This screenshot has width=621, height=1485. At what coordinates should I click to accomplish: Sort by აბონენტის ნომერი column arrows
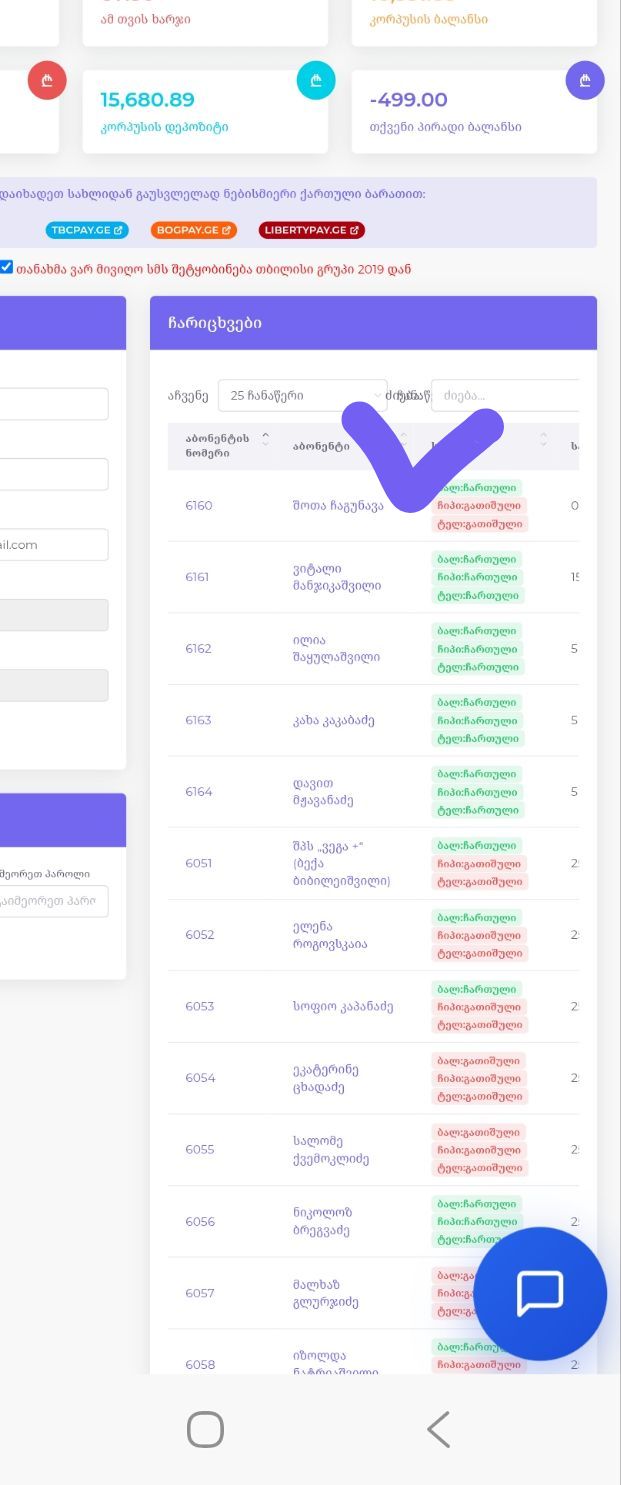pyautogui.click(x=265, y=438)
